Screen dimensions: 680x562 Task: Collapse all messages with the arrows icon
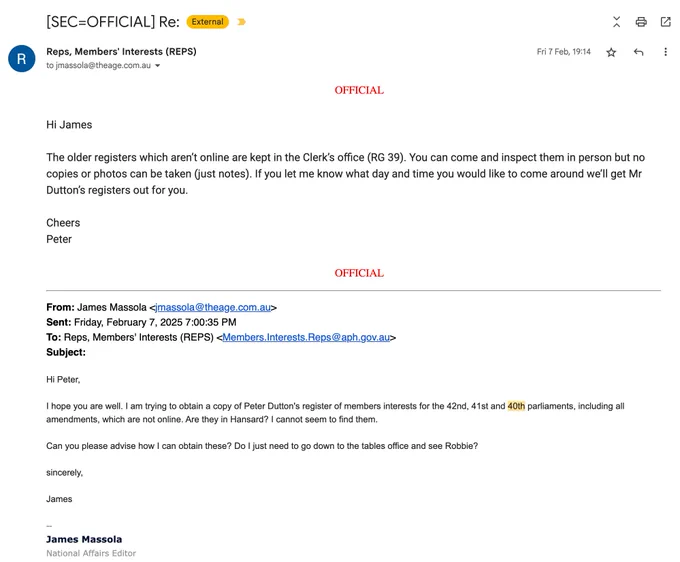tap(616, 22)
